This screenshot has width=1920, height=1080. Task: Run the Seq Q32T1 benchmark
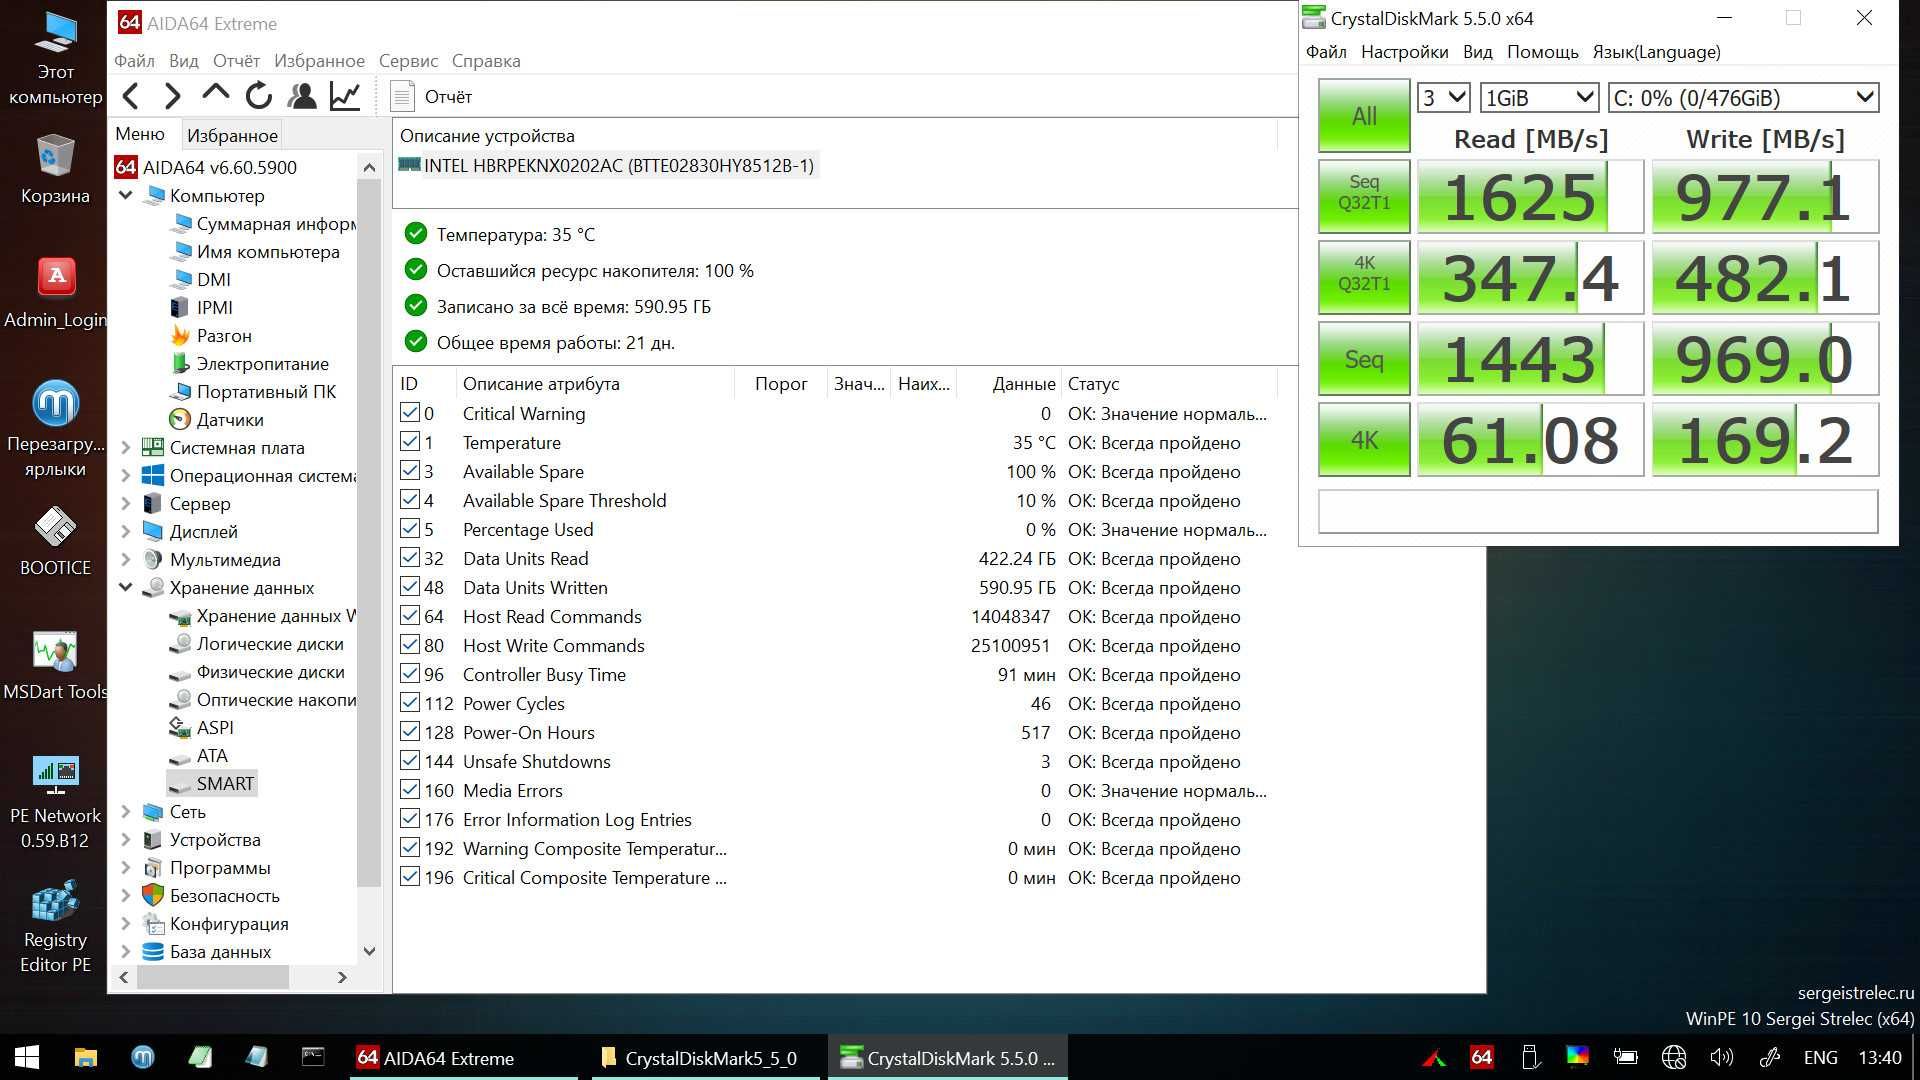click(x=1364, y=196)
